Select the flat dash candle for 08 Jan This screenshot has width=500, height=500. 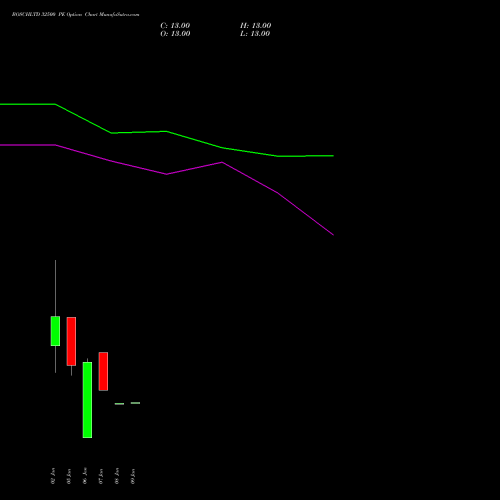pos(119,404)
